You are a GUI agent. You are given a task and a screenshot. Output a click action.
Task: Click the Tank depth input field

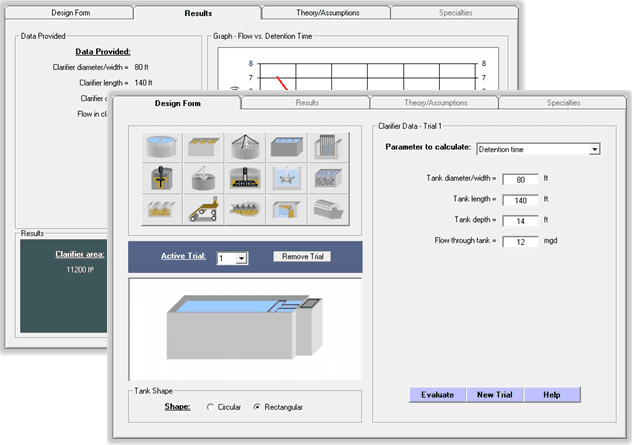point(520,221)
